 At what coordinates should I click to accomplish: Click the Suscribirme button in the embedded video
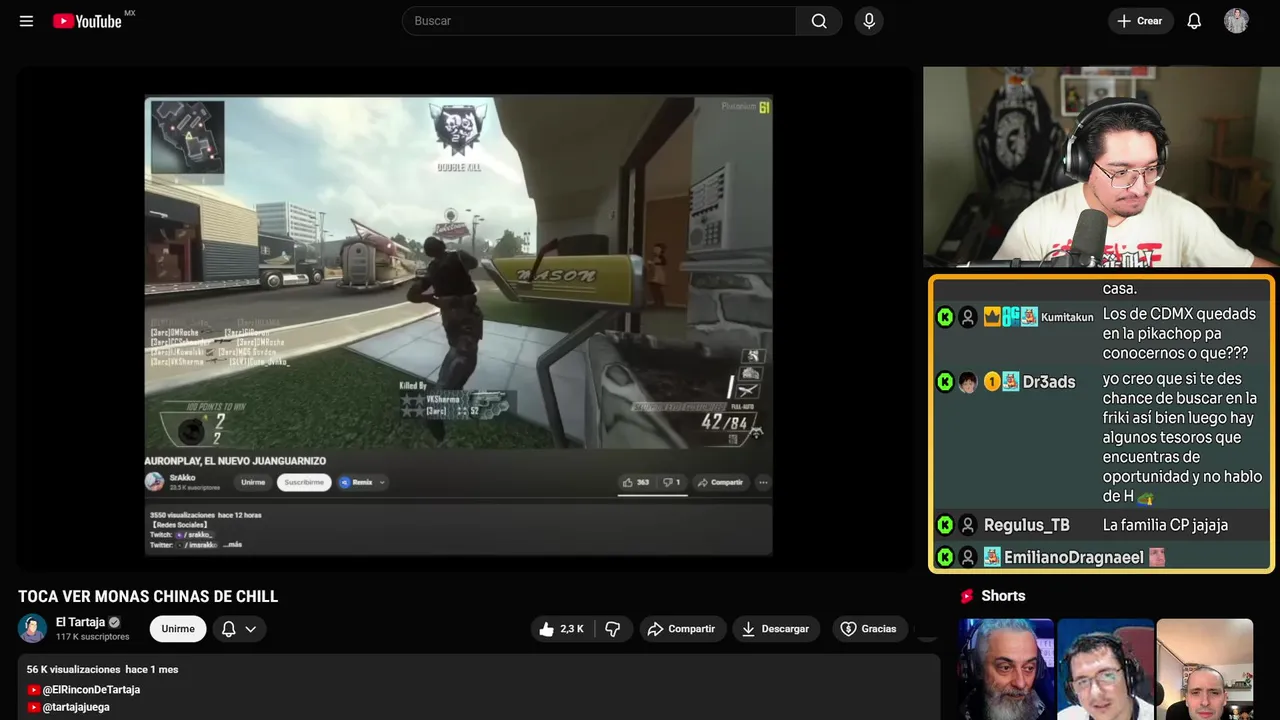pyautogui.click(x=304, y=482)
